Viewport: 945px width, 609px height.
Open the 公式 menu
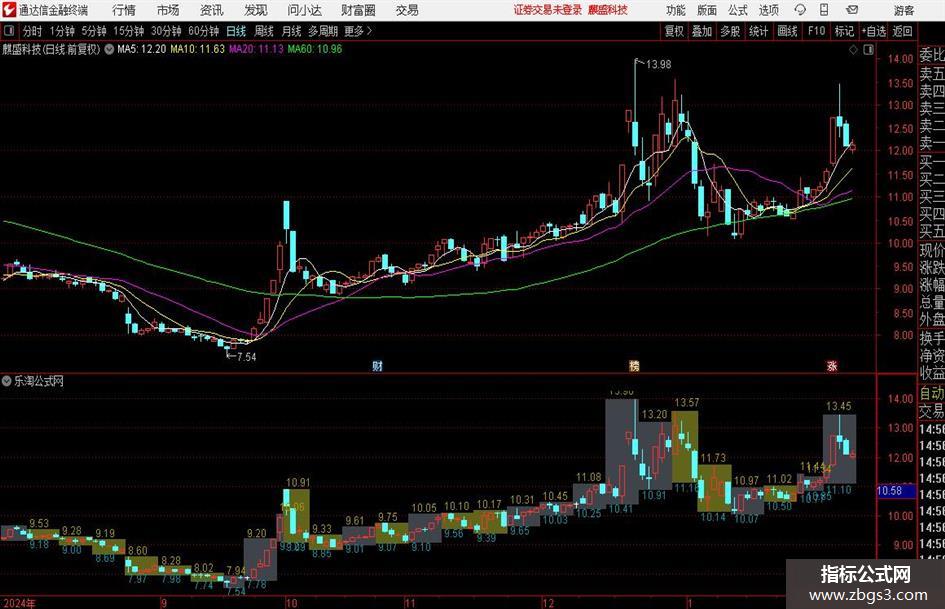click(x=737, y=10)
